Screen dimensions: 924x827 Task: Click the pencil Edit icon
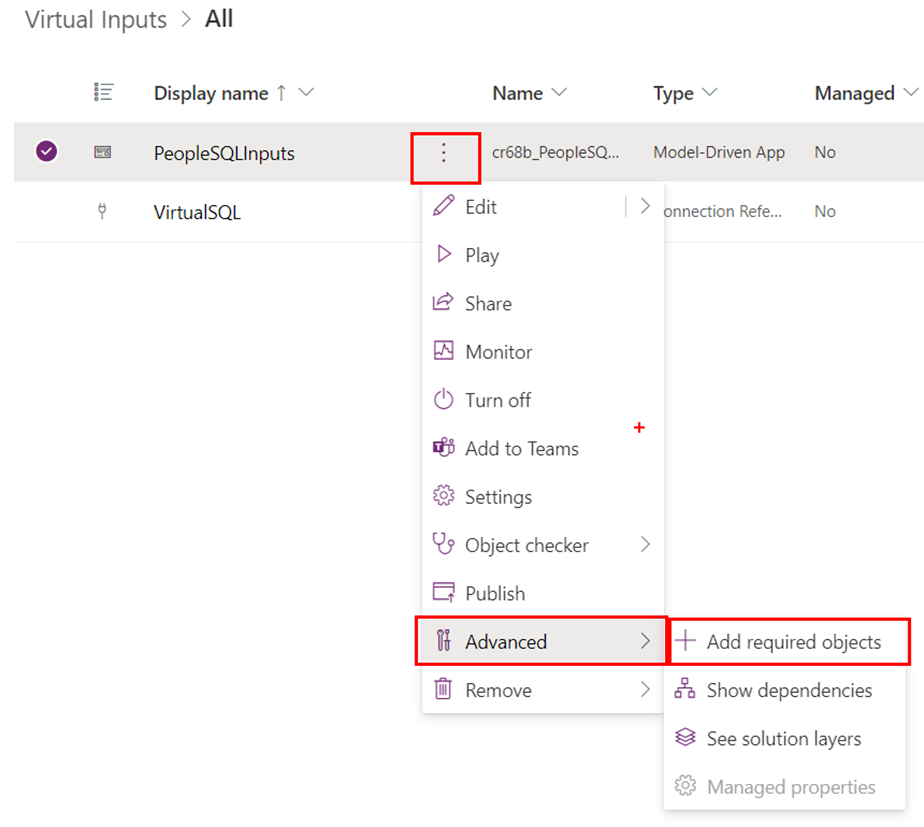pyautogui.click(x=443, y=206)
